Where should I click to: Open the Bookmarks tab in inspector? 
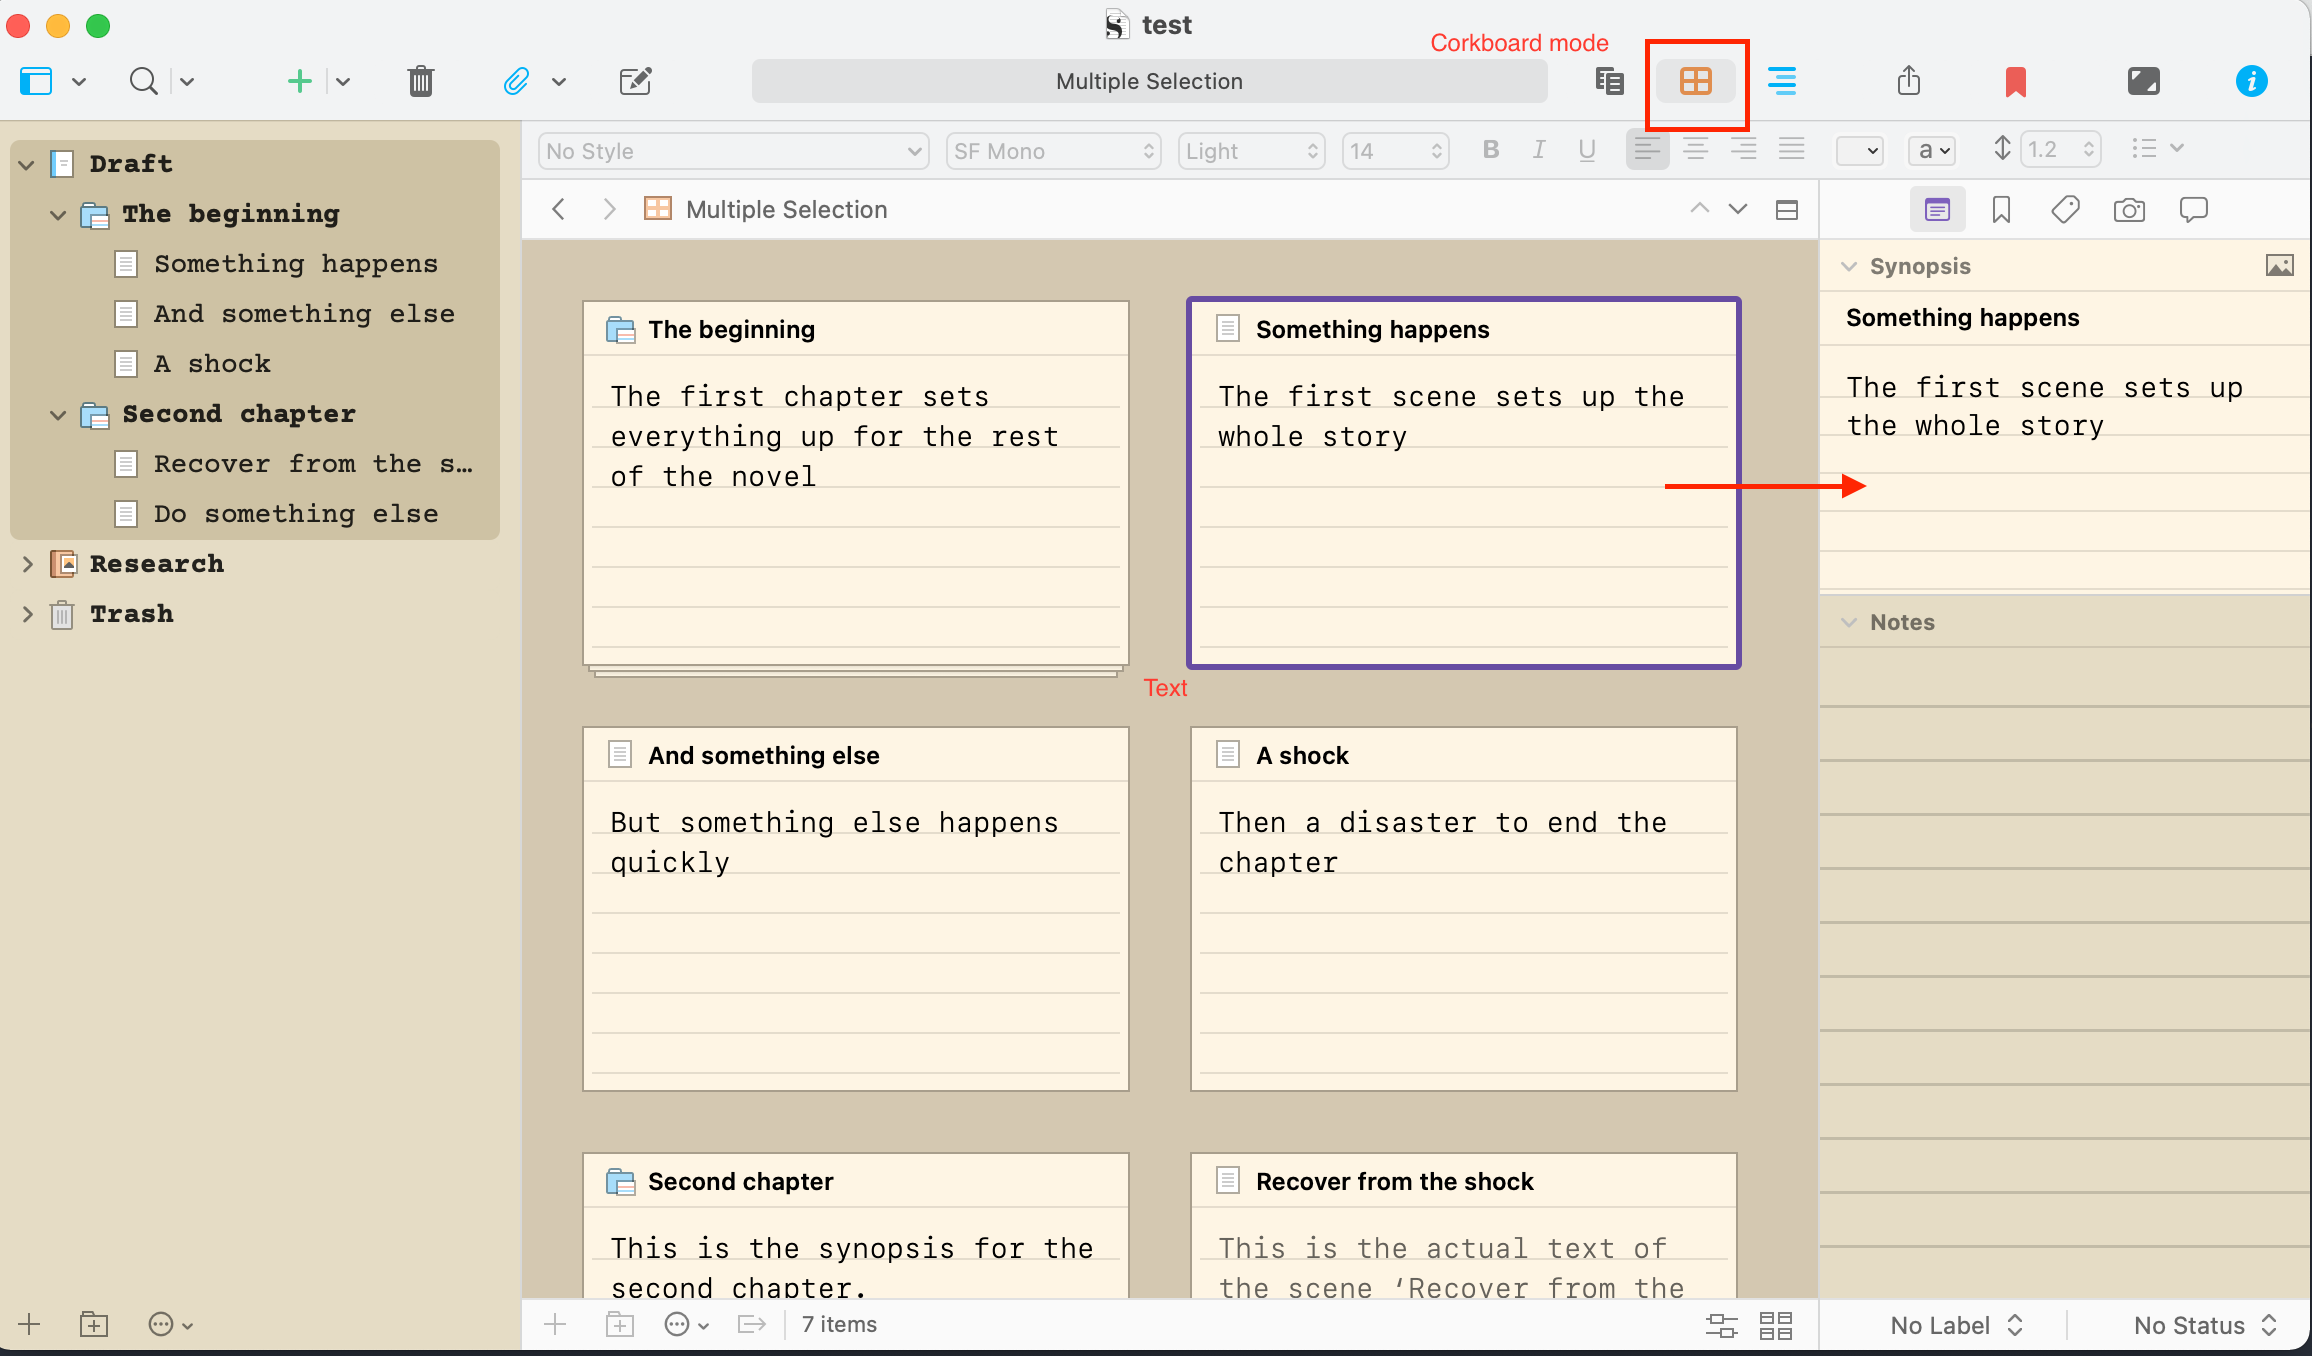[2001, 210]
